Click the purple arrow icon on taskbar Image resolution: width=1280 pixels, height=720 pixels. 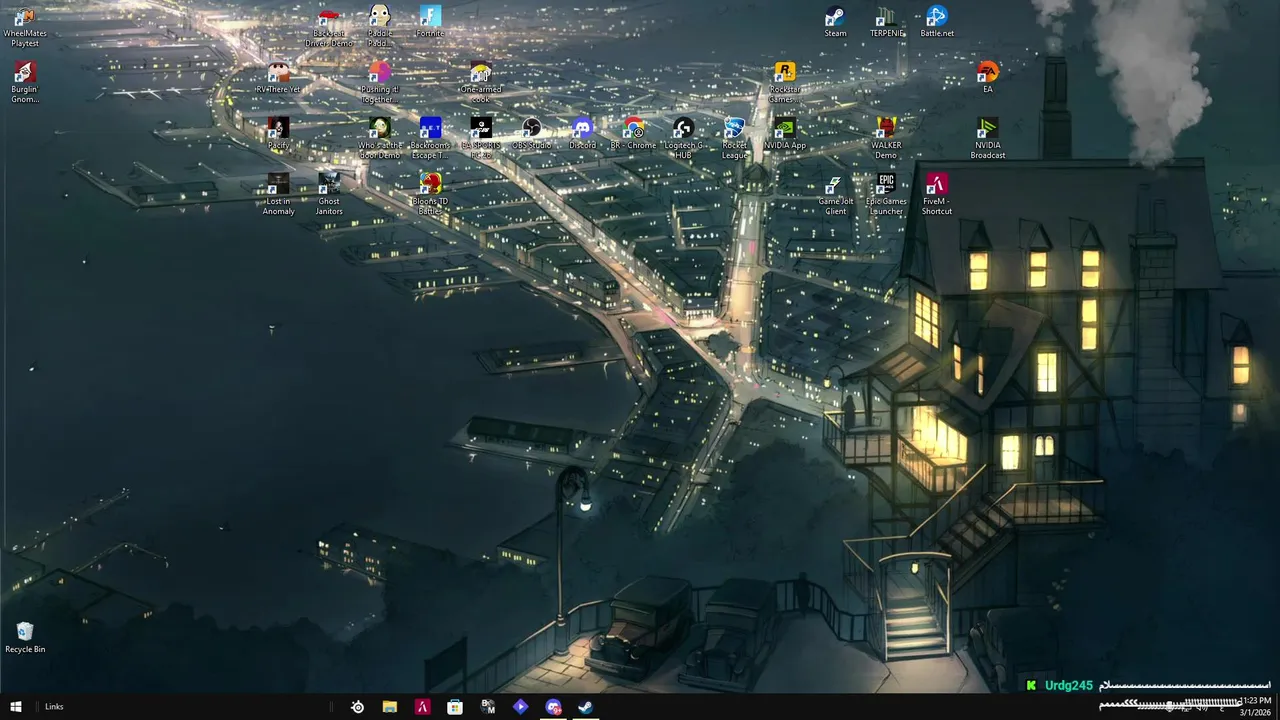520,707
